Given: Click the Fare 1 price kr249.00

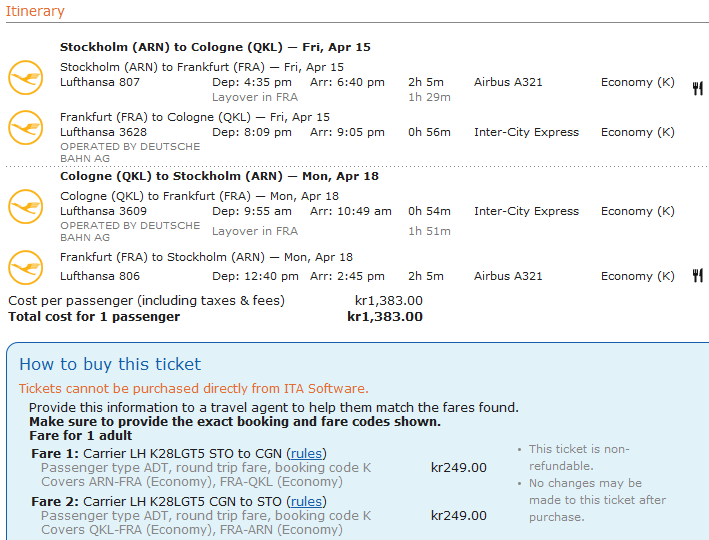Looking at the screenshot, I should 459,467.
